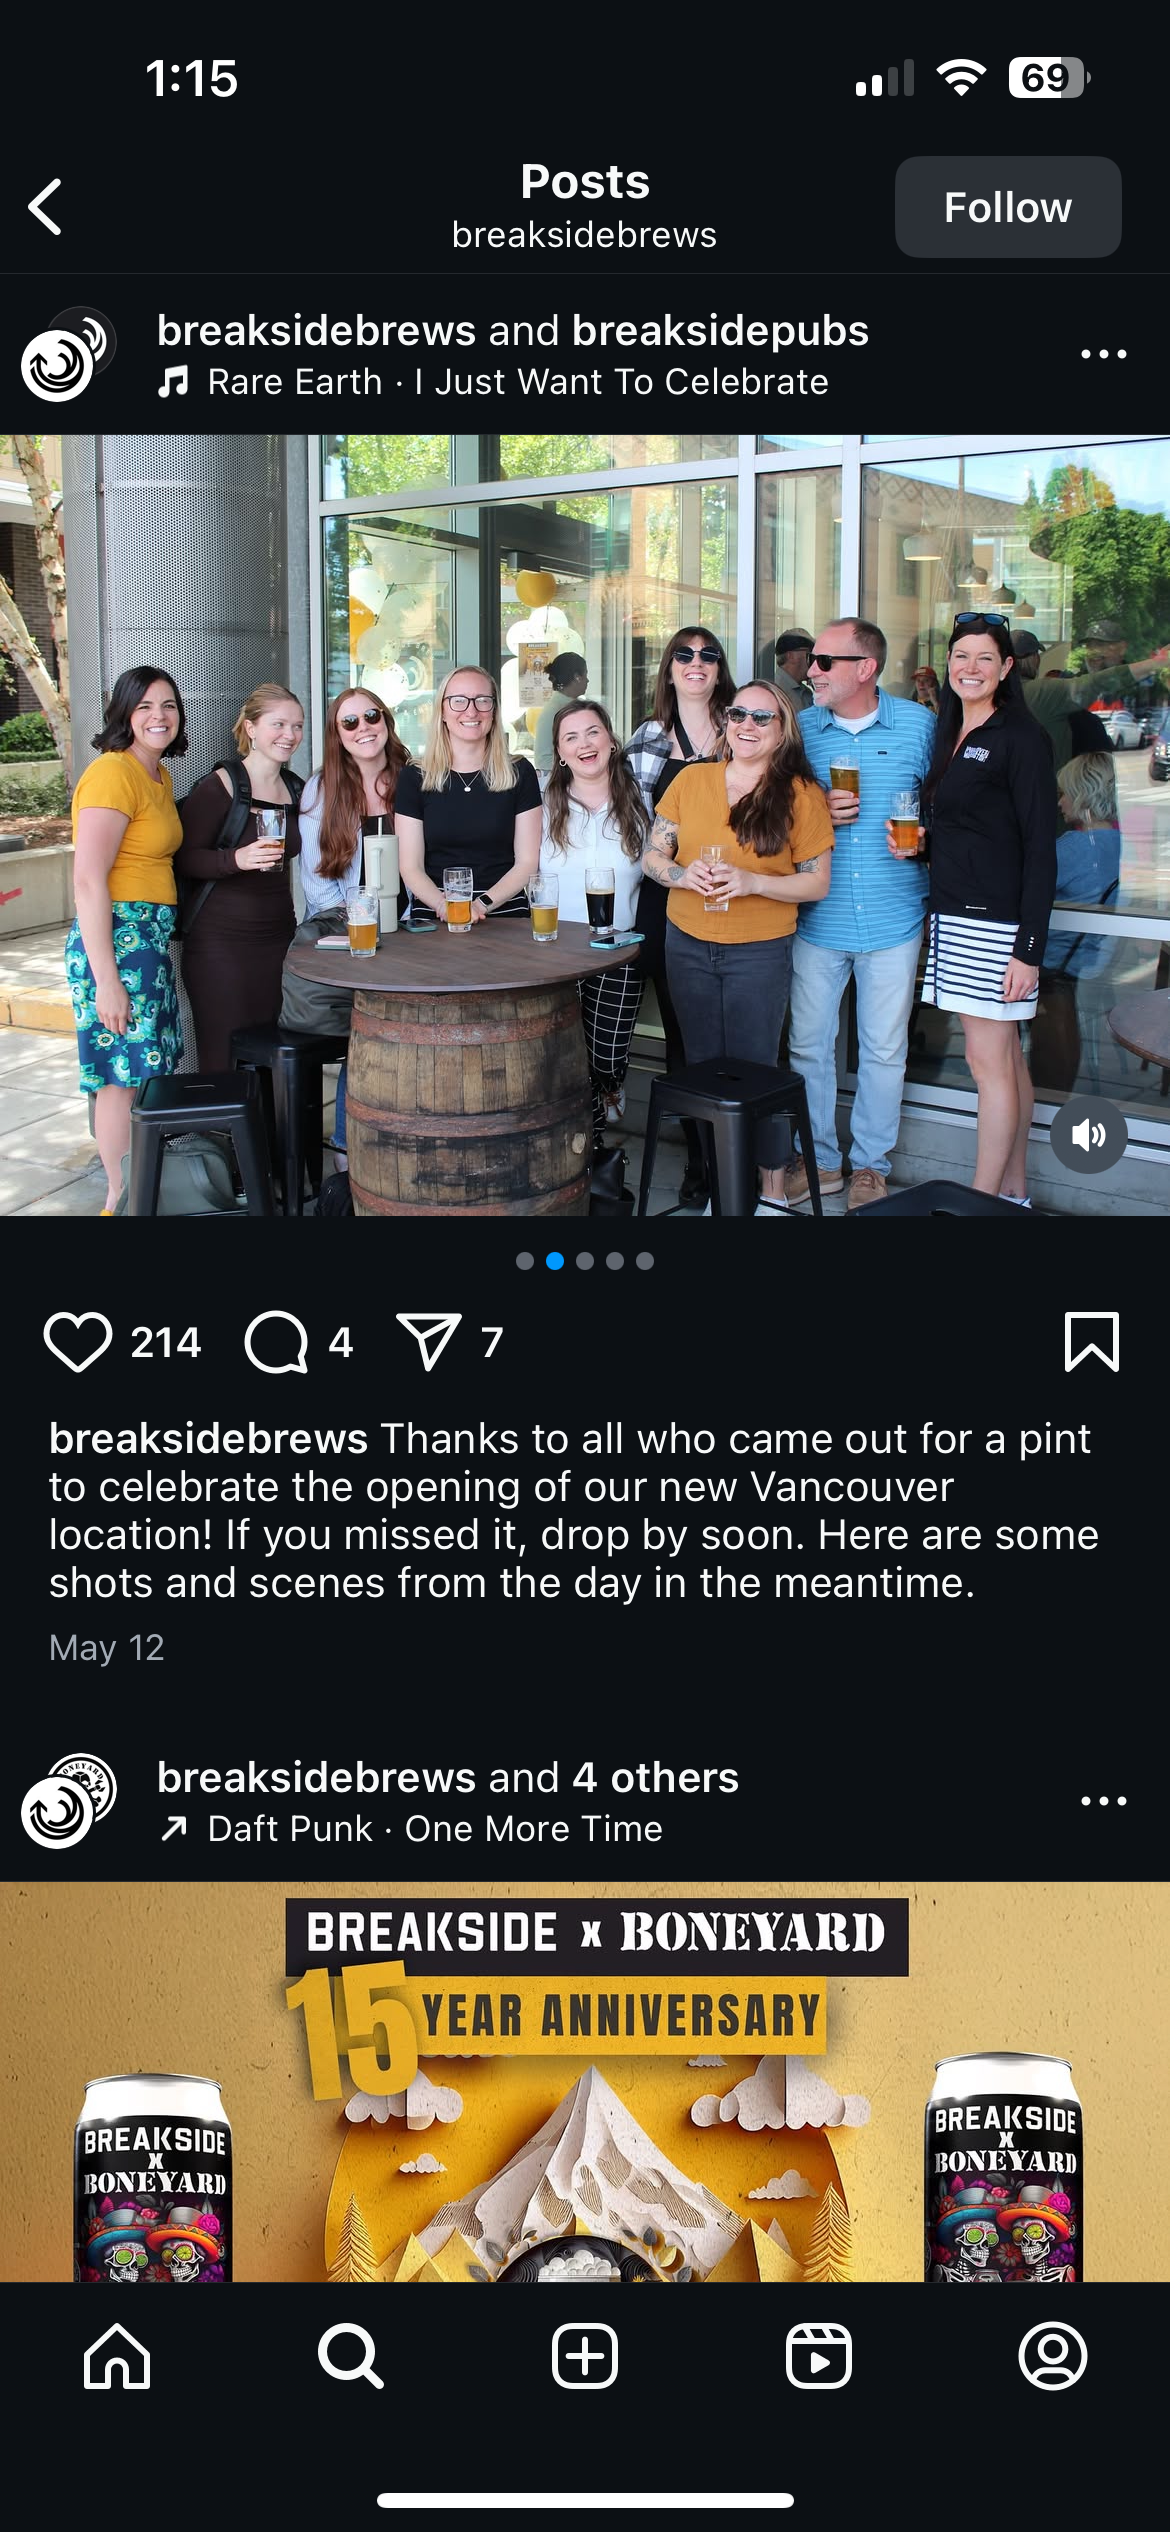Go back using the left arrow

46,207
